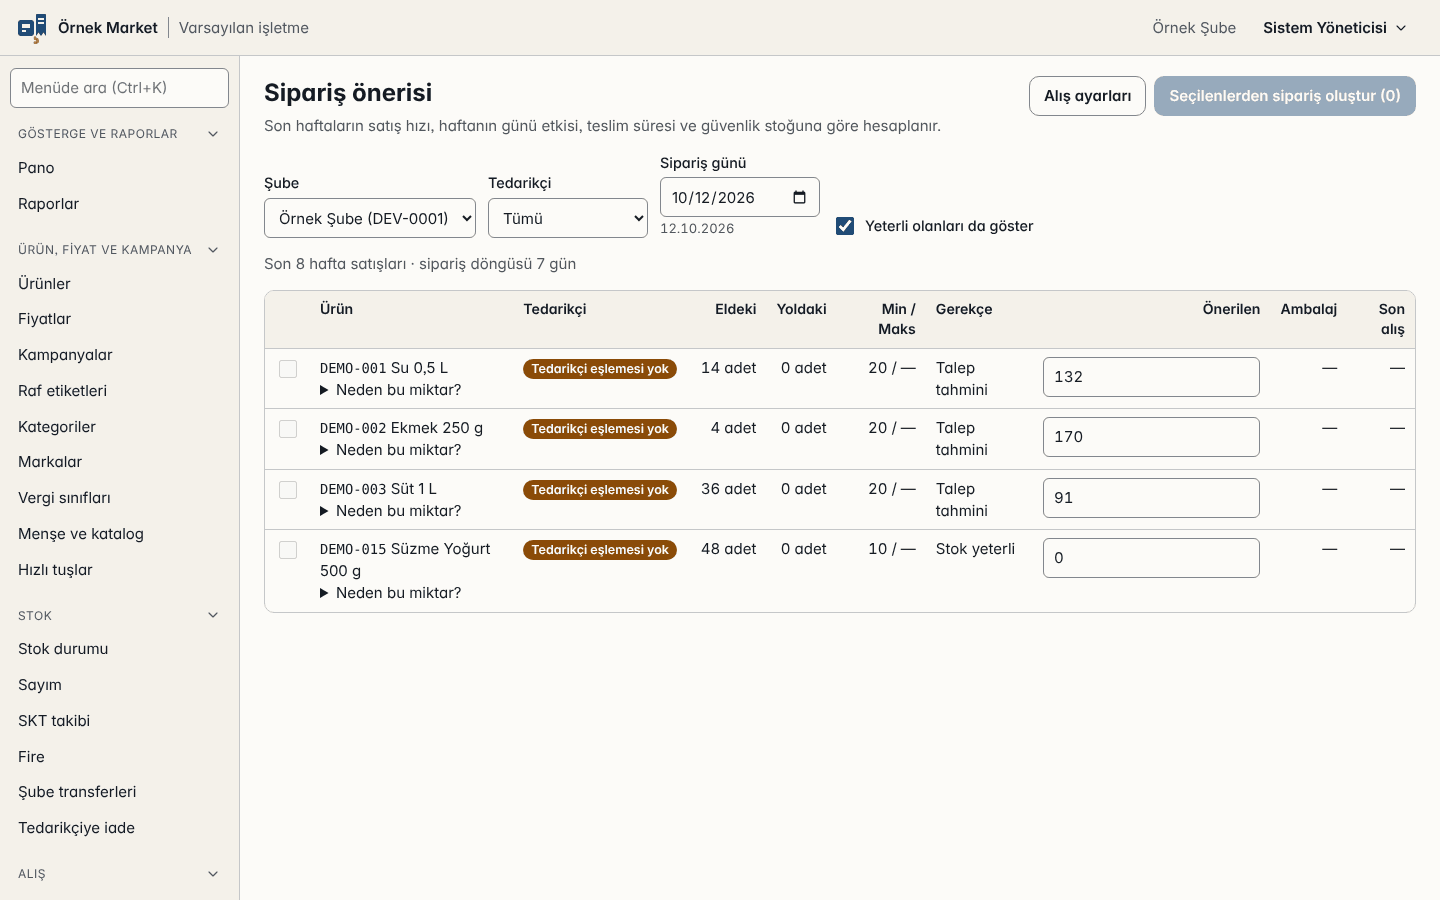Click the Örnek Market logo icon

click(32, 28)
